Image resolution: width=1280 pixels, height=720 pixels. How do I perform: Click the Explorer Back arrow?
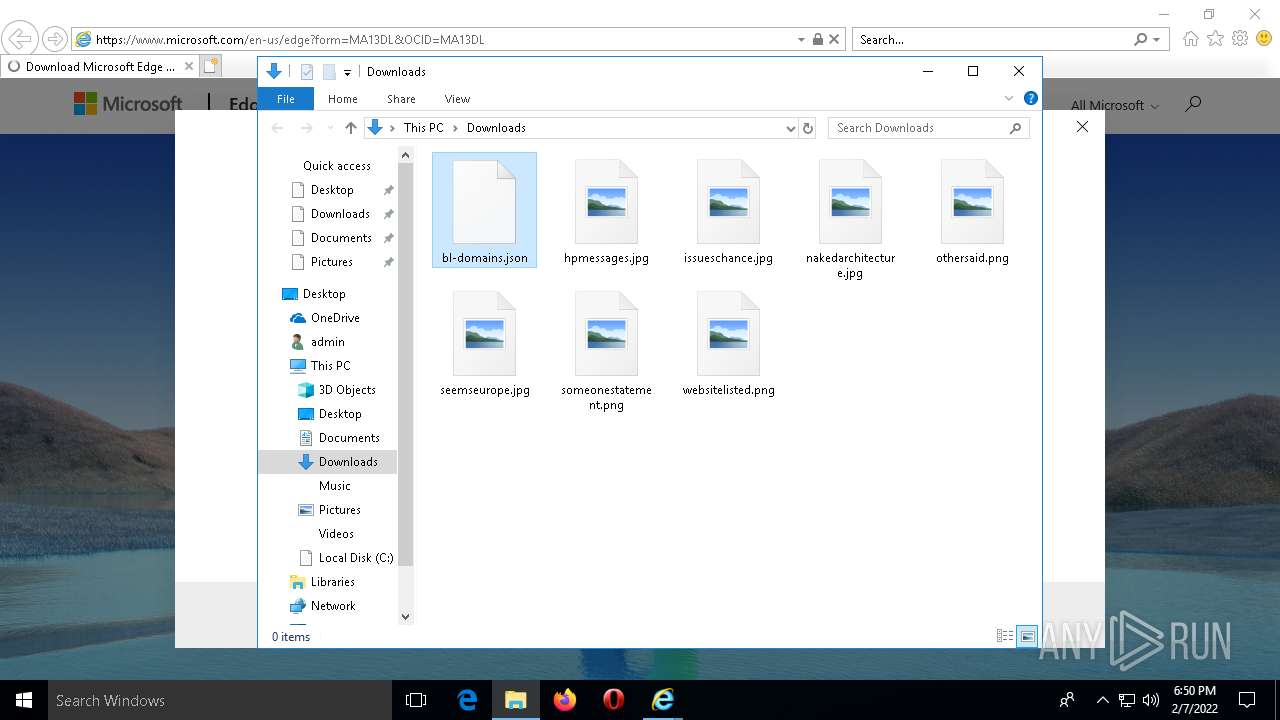(x=278, y=128)
